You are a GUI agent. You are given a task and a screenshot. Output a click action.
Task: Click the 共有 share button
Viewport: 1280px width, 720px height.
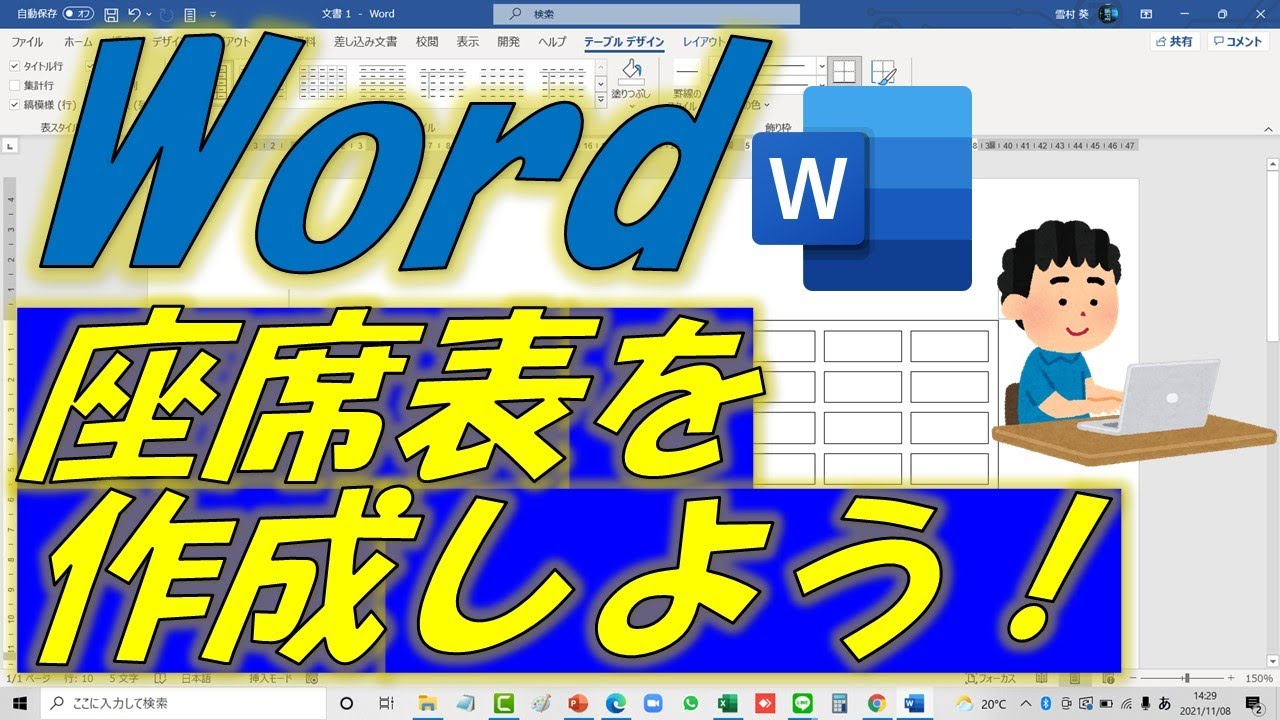1174,42
